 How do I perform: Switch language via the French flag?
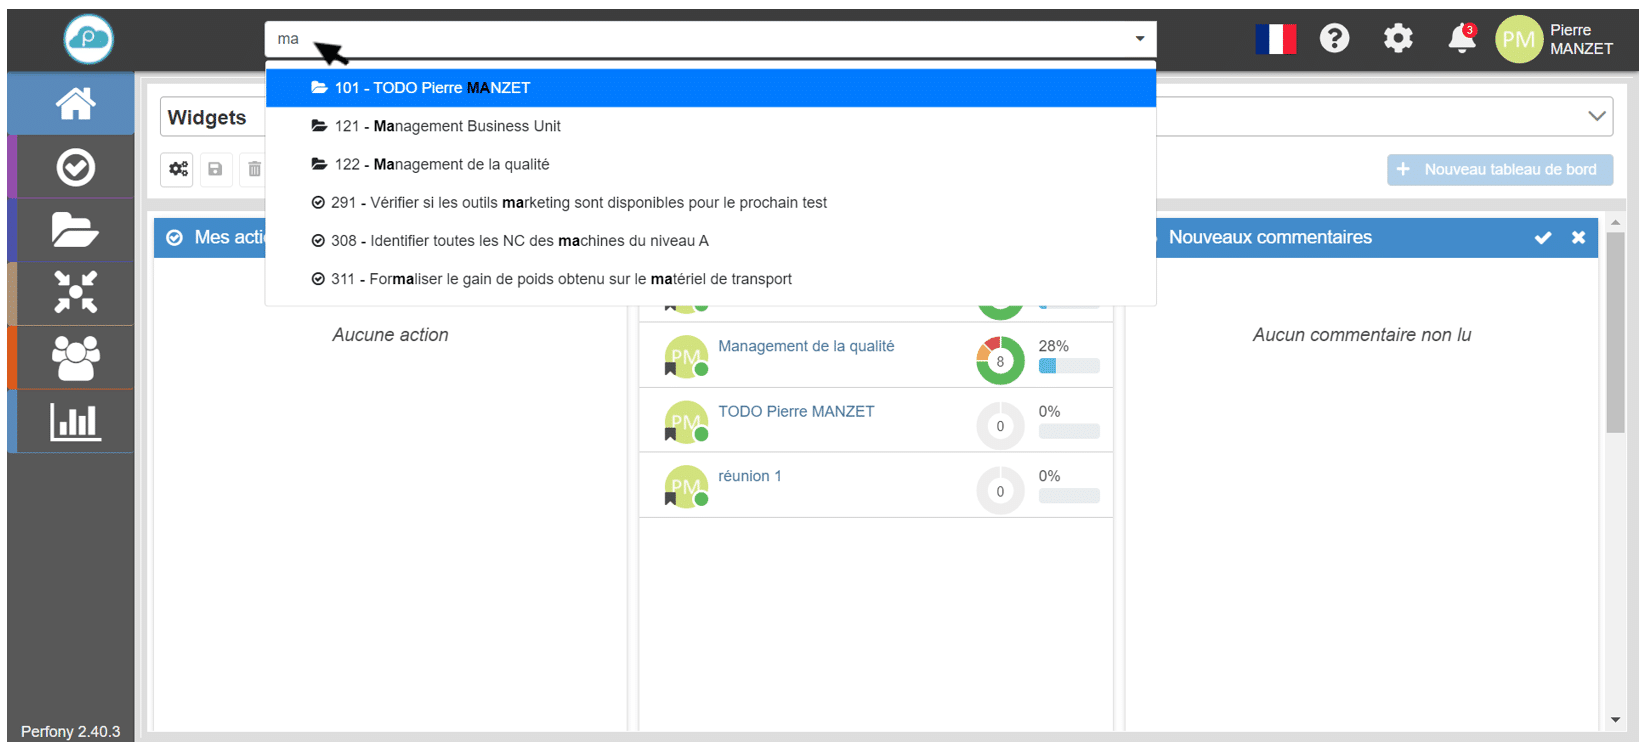tap(1275, 39)
